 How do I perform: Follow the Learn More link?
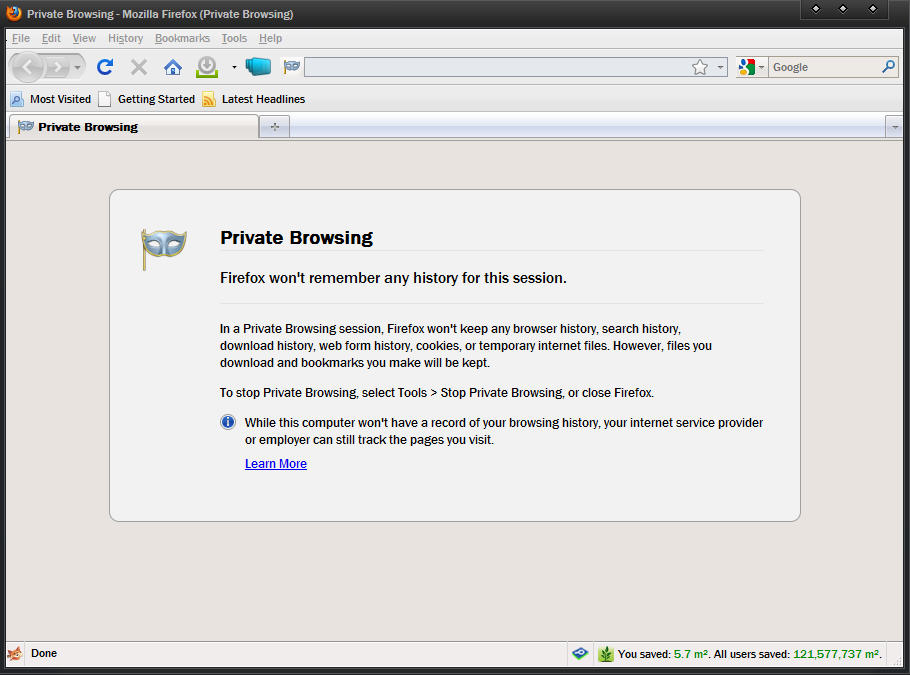[x=276, y=464]
